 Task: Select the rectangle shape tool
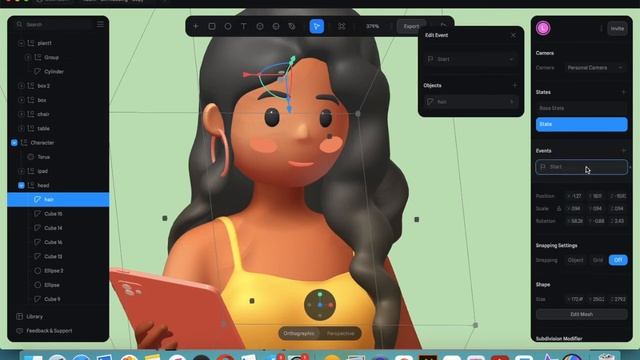click(212, 27)
